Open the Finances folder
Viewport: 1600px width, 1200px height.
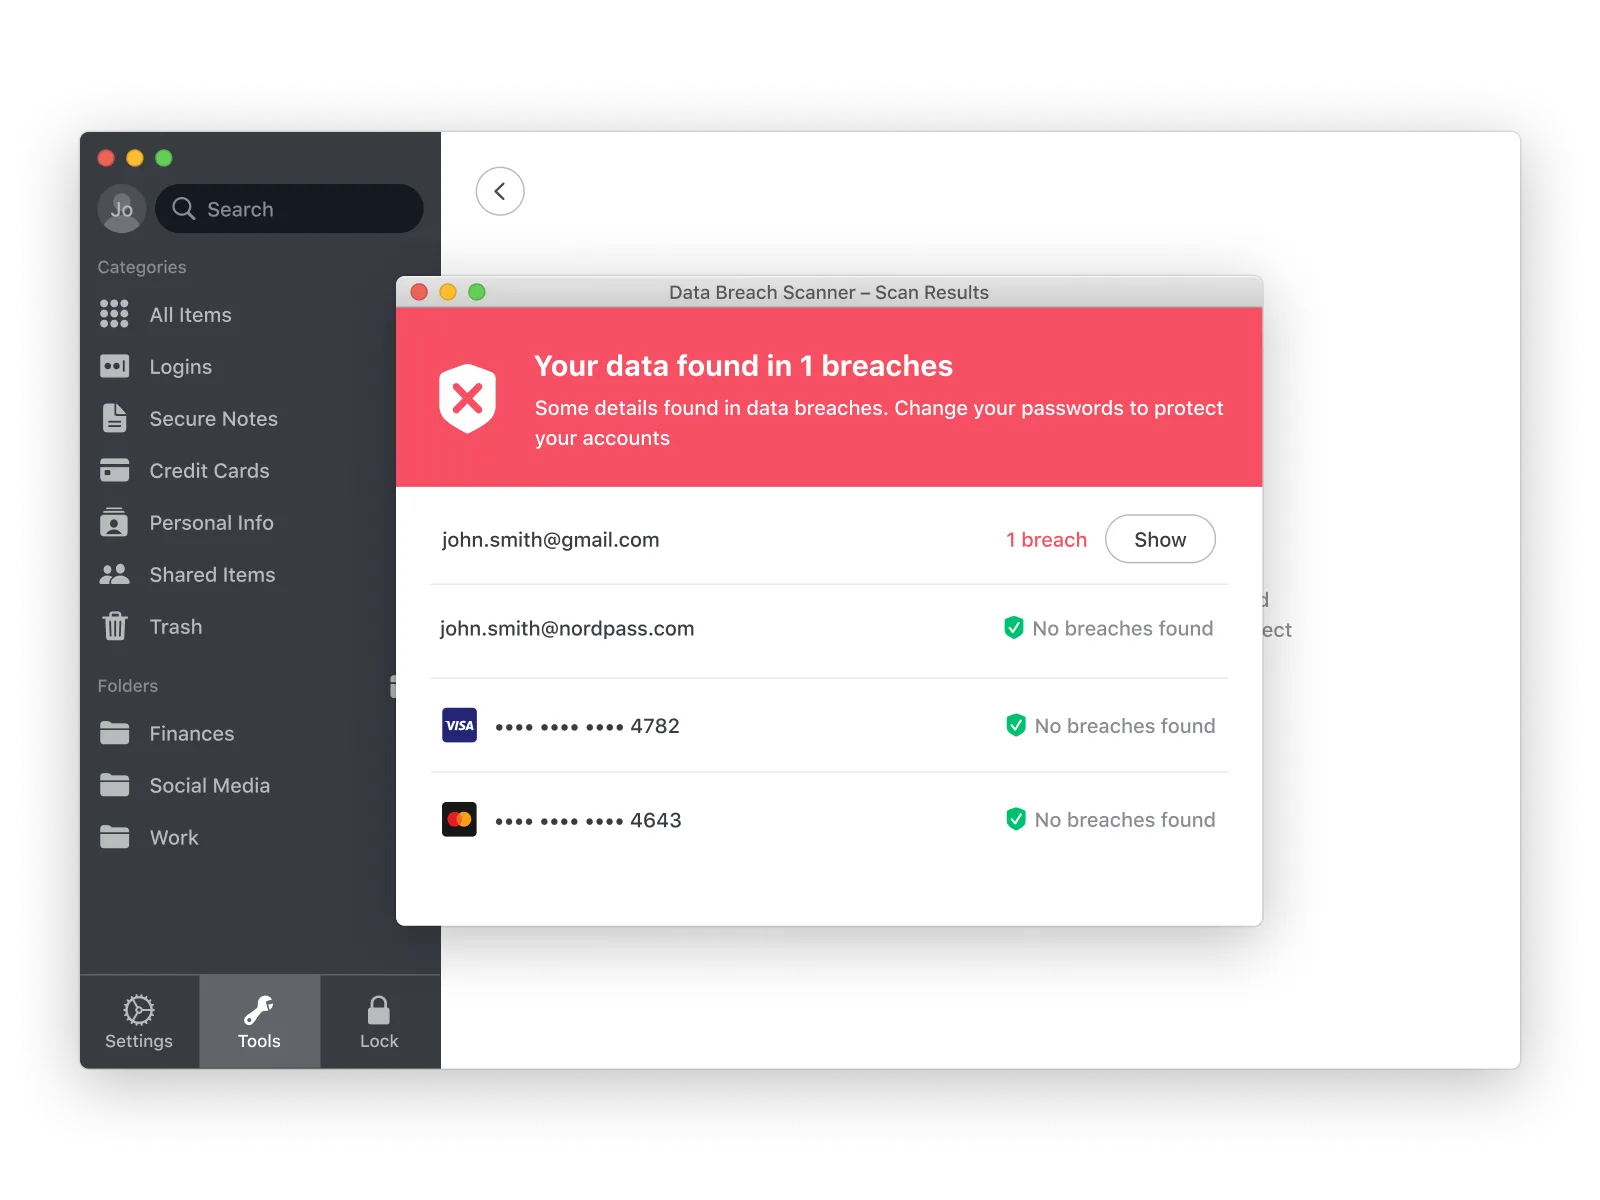coord(191,733)
